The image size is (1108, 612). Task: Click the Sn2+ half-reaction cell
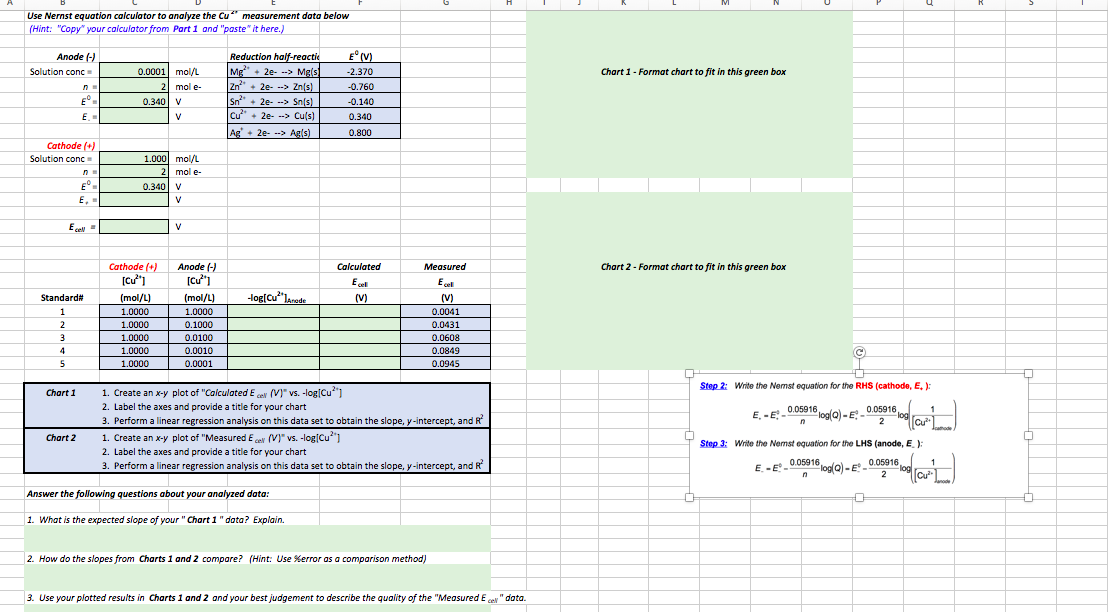click(274, 101)
